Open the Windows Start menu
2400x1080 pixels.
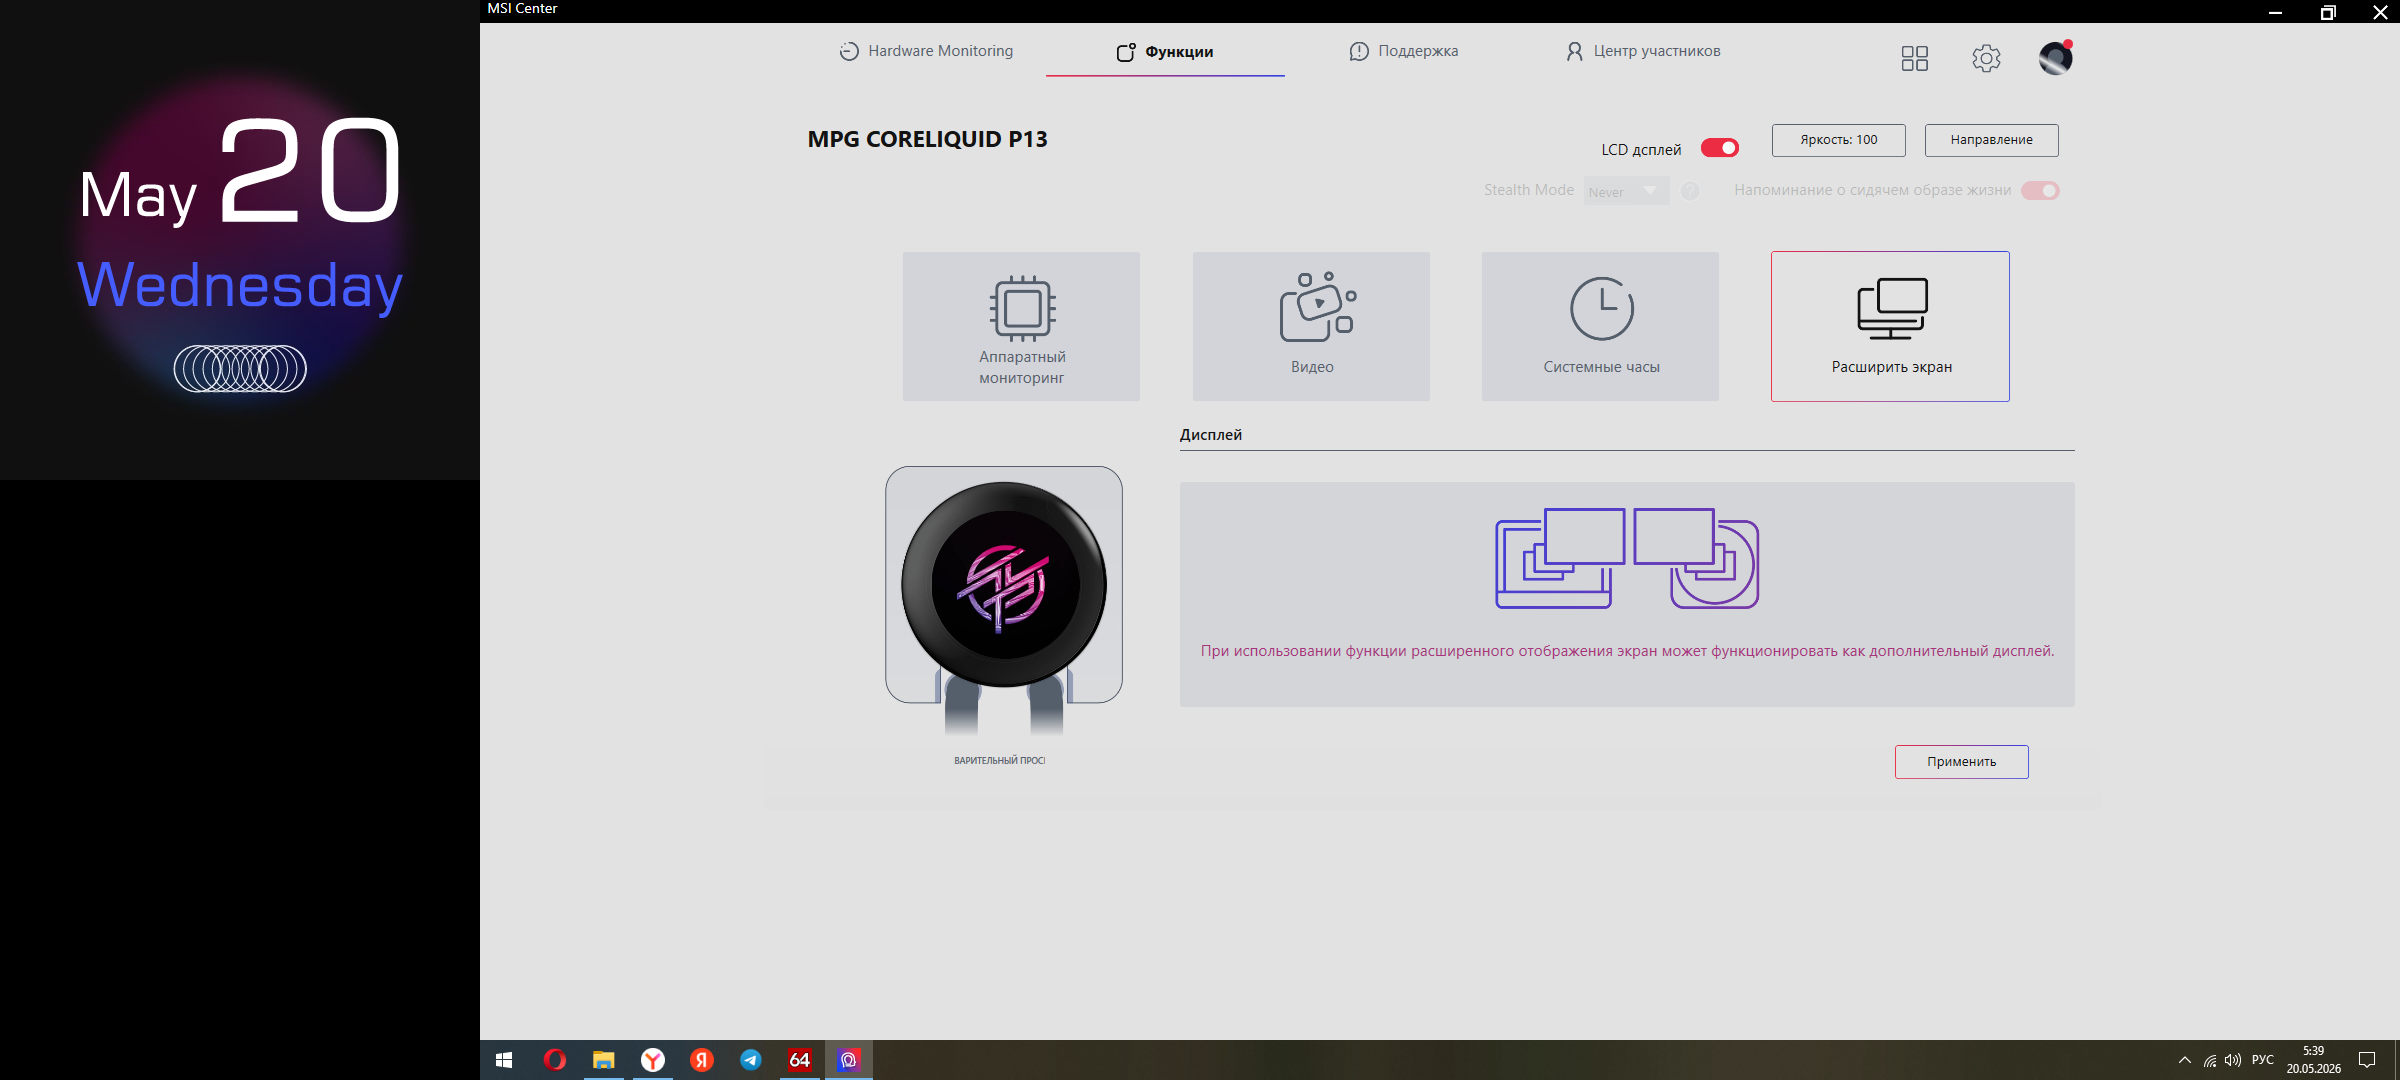pos(504,1060)
